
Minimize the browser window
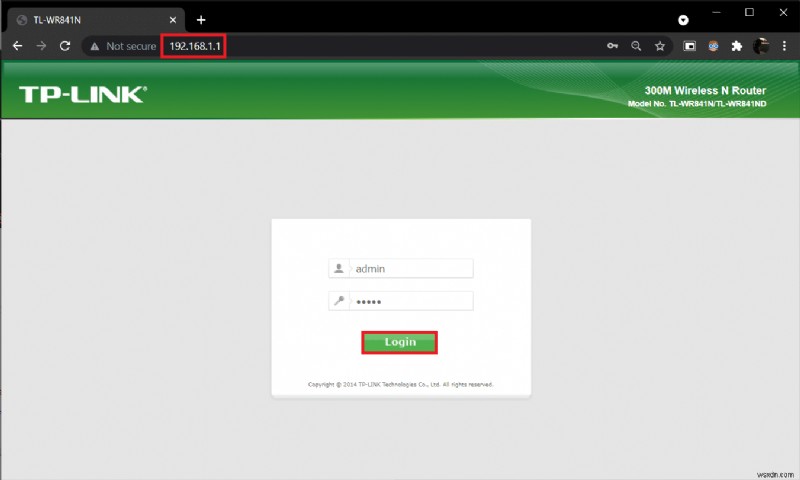coord(716,12)
